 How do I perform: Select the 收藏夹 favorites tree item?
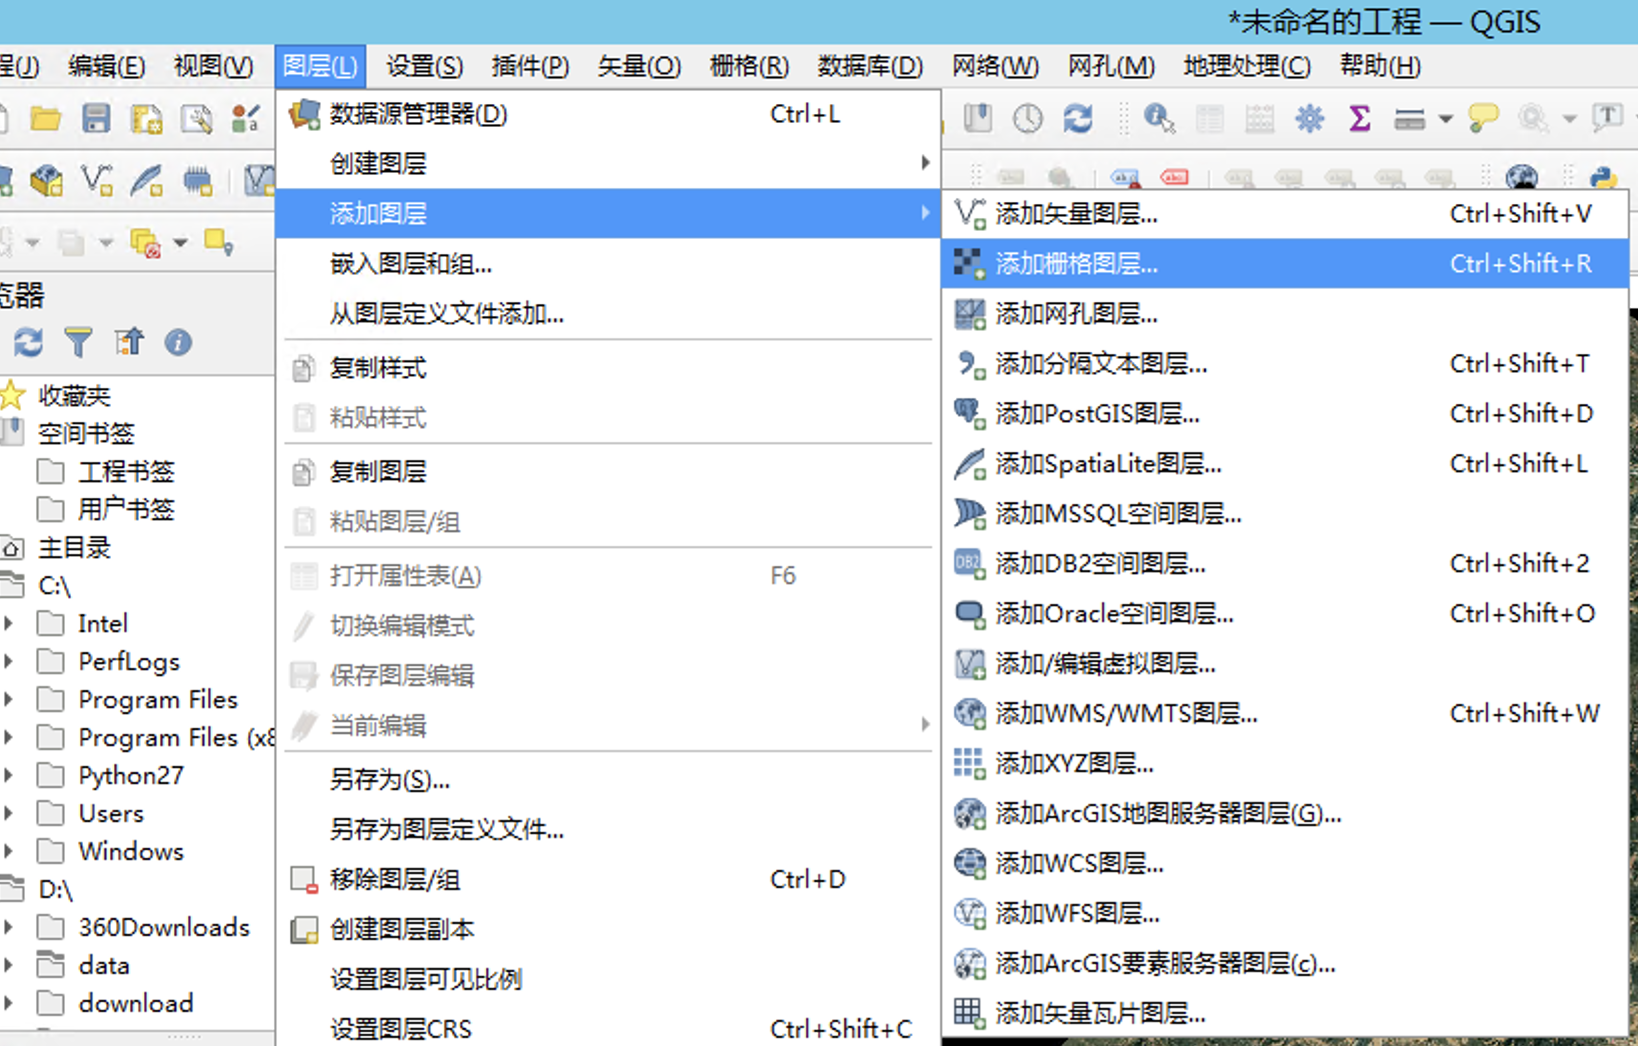pyautogui.click(x=74, y=396)
